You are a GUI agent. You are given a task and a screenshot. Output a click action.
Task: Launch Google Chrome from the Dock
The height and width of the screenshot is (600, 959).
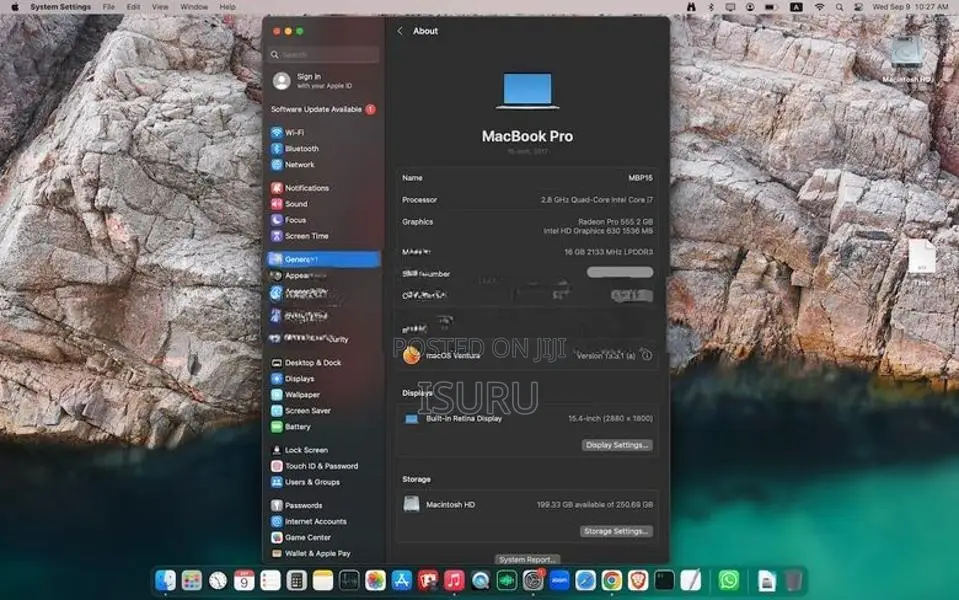point(612,580)
